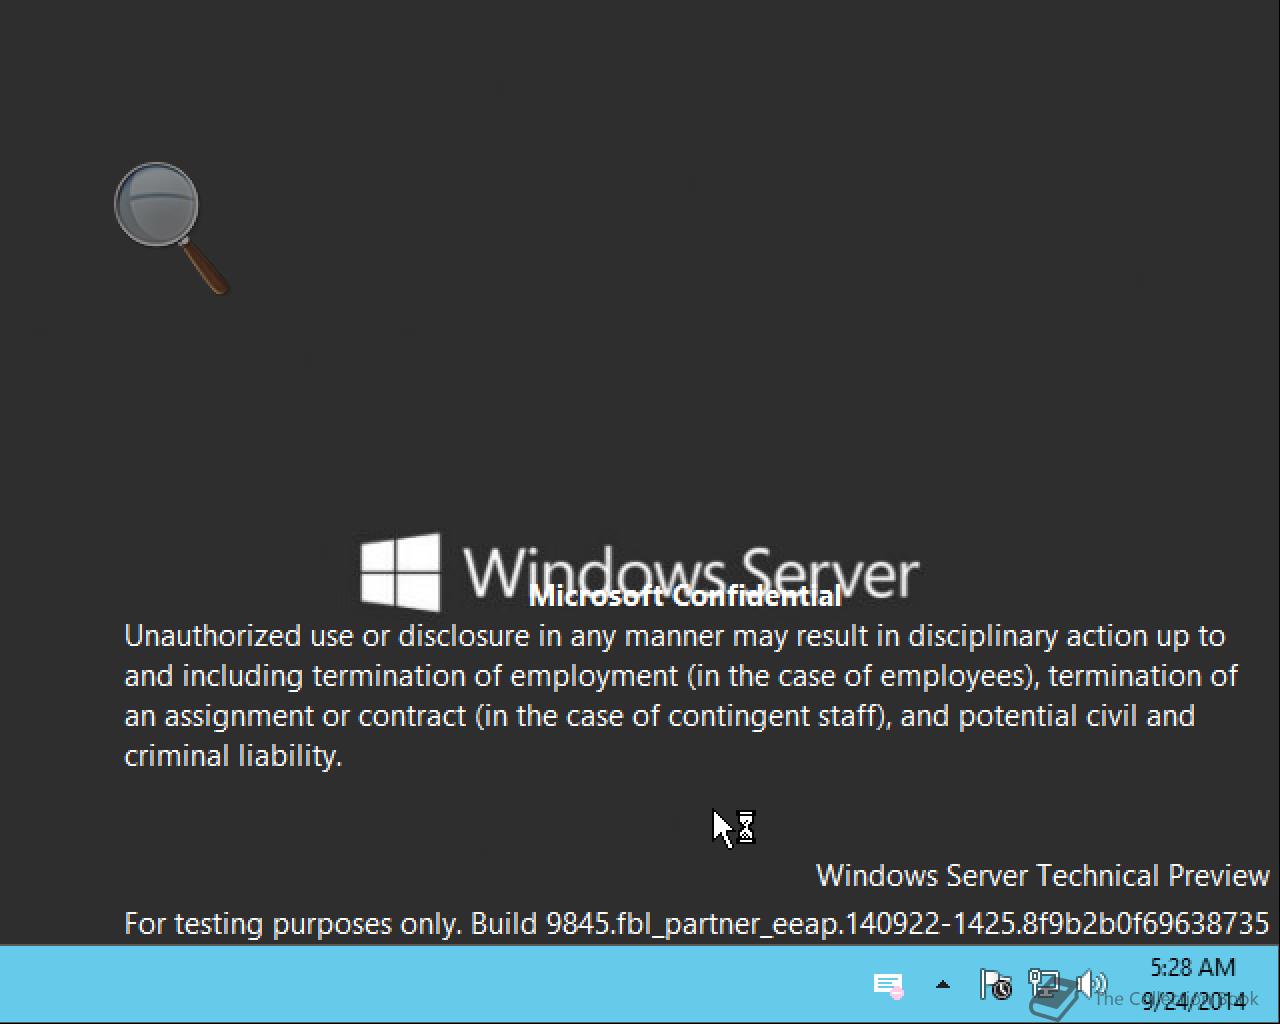
Task: Open network connection tray icon
Action: click(1045, 985)
